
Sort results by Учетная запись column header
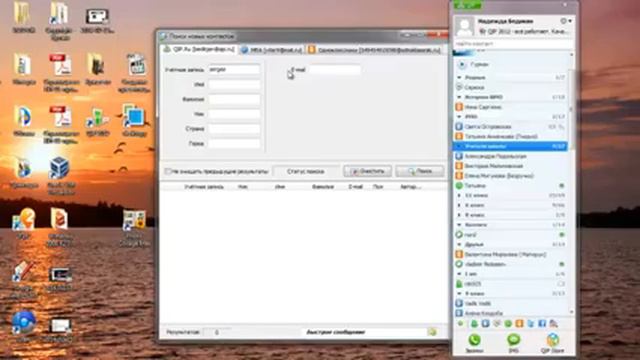[x=204, y=187]
